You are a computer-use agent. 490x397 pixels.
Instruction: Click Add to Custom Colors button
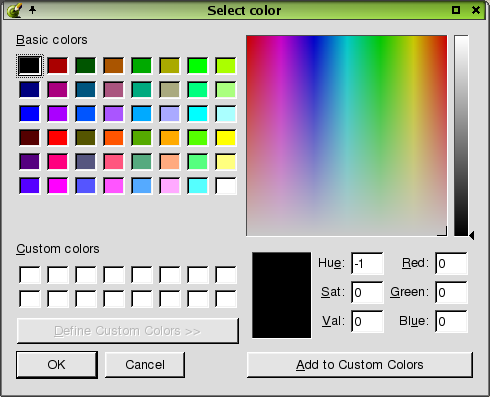coord(360,365)
